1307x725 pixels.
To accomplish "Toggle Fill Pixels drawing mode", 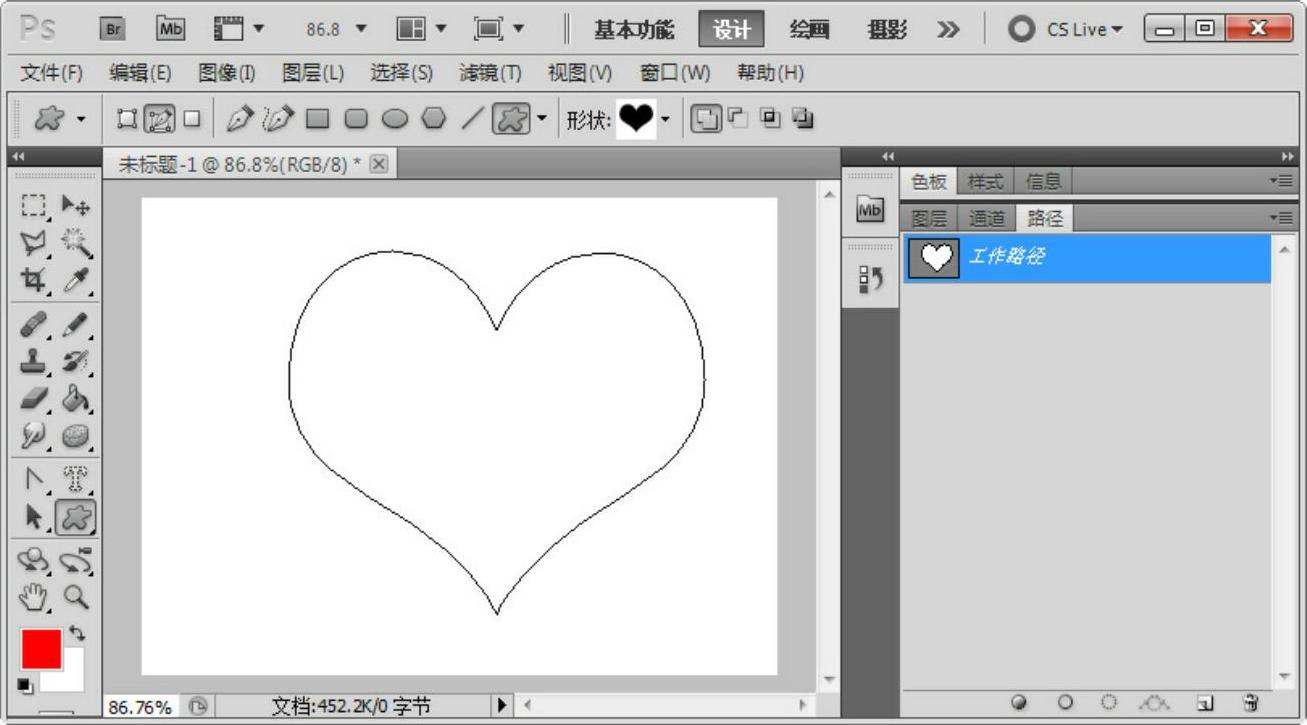I will (x=191, y=119).
